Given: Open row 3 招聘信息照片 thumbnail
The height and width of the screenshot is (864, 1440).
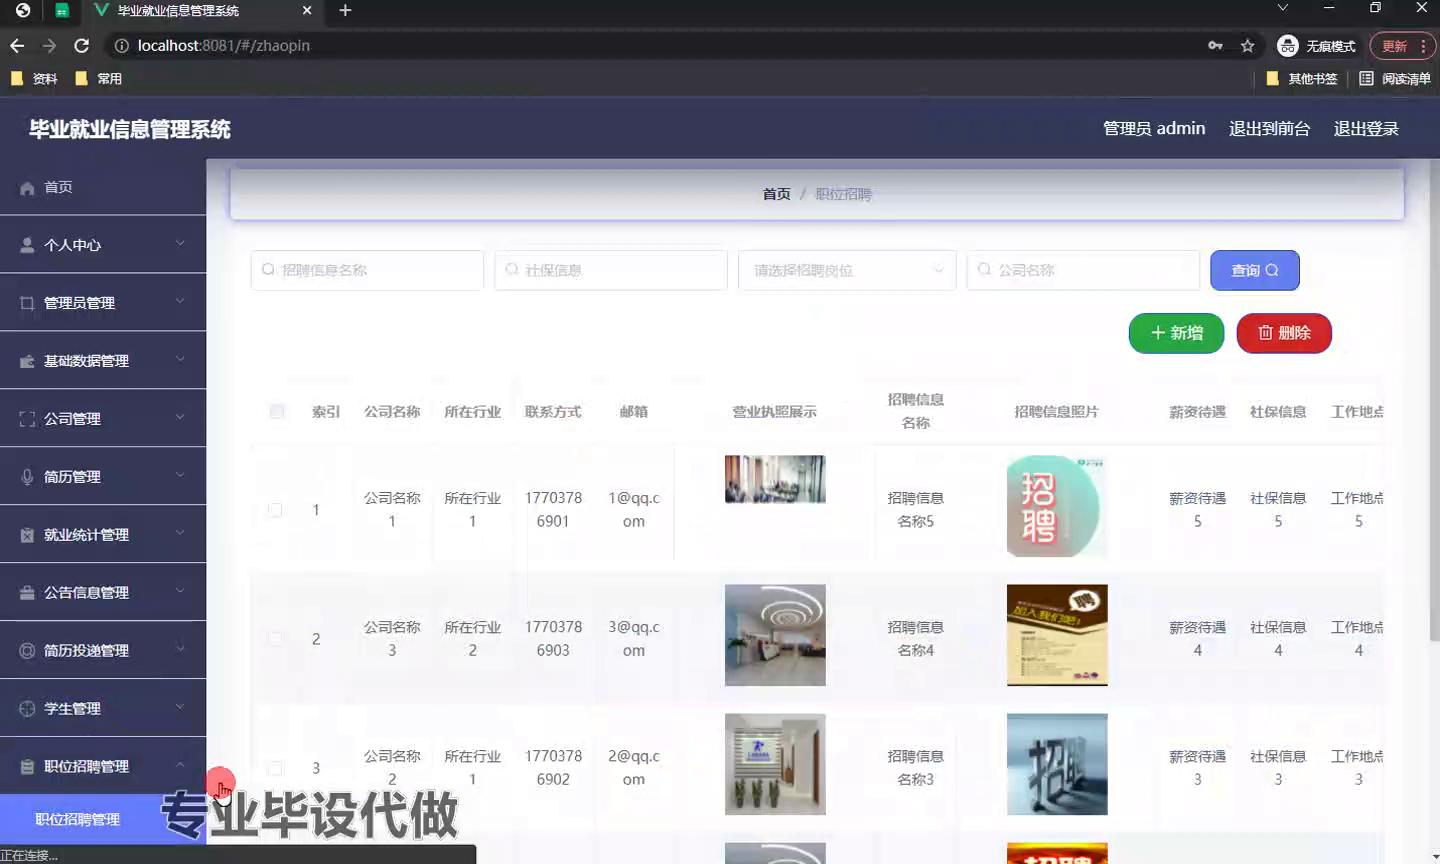Looking at the screenshot, I should tap(1057, 764).
